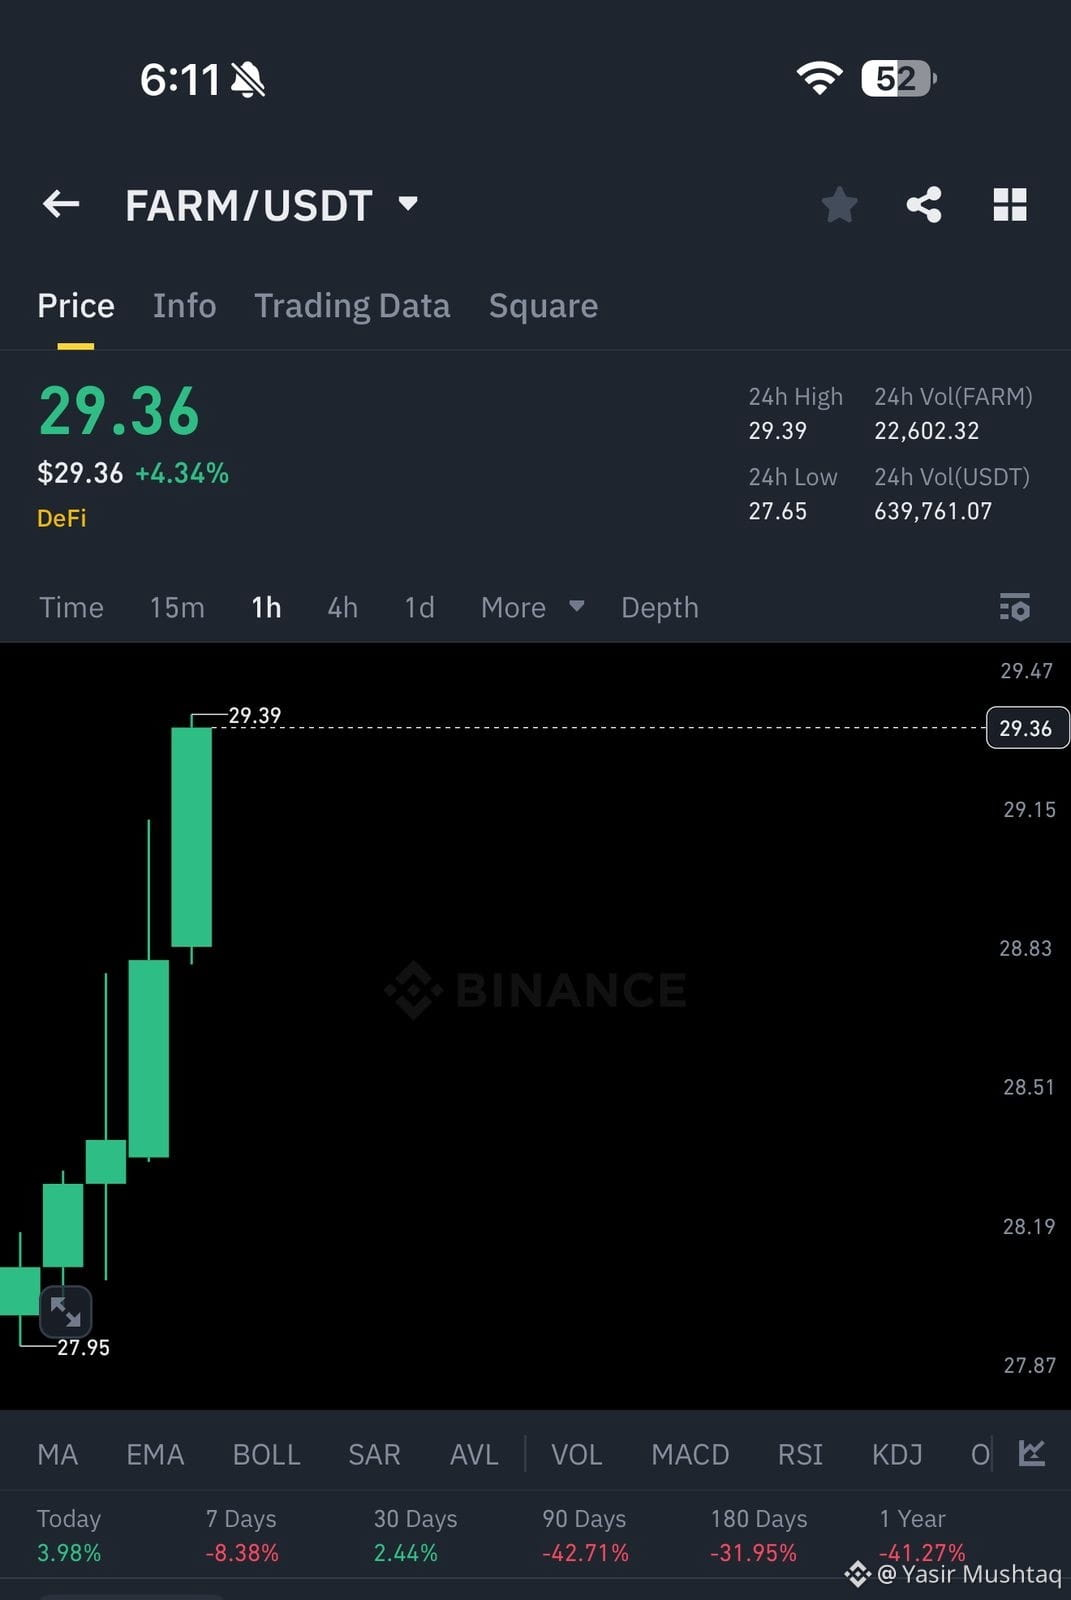Expand the FARM/USDT pair dropdown arrow
This screenshot has width=1071, height=1600.
(x=408, y=204)
